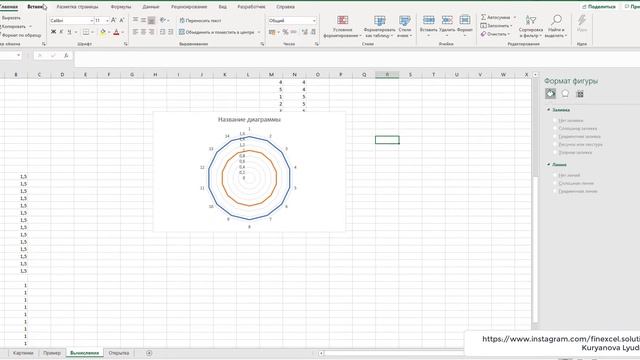The image size is (640, 360).
Task: Click Формат по образцу (Format Painter)
Action: pyautogui.click(x=20, y=35)
